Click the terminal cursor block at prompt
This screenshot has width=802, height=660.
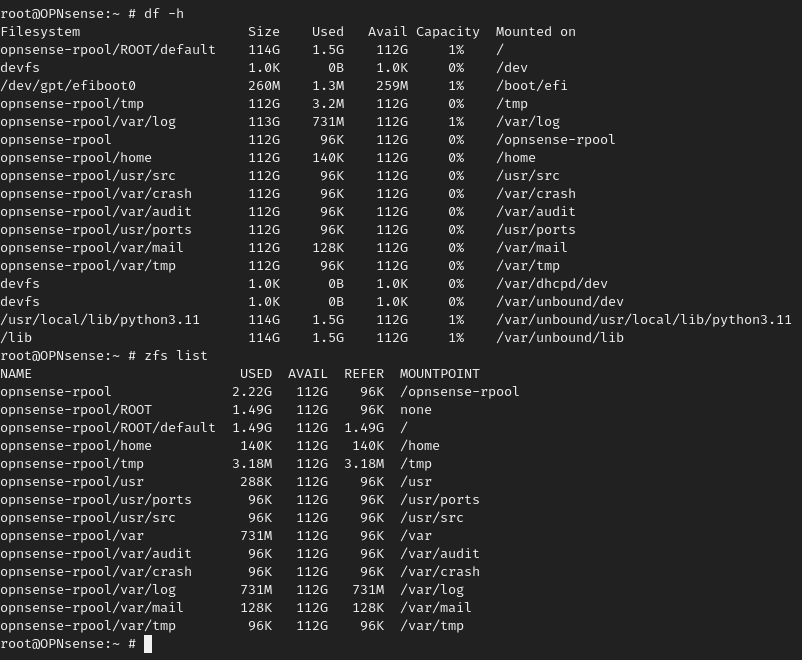click(148, 644)
